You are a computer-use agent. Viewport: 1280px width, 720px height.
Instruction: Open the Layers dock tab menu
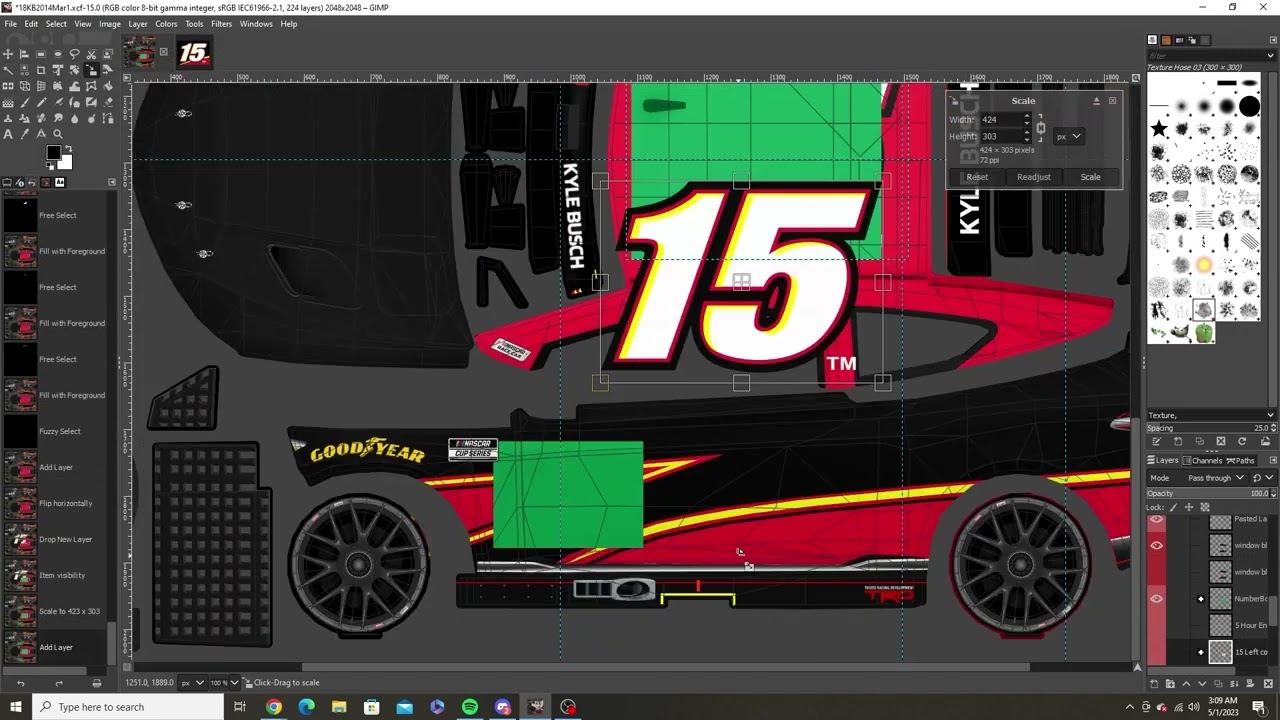1273,460
